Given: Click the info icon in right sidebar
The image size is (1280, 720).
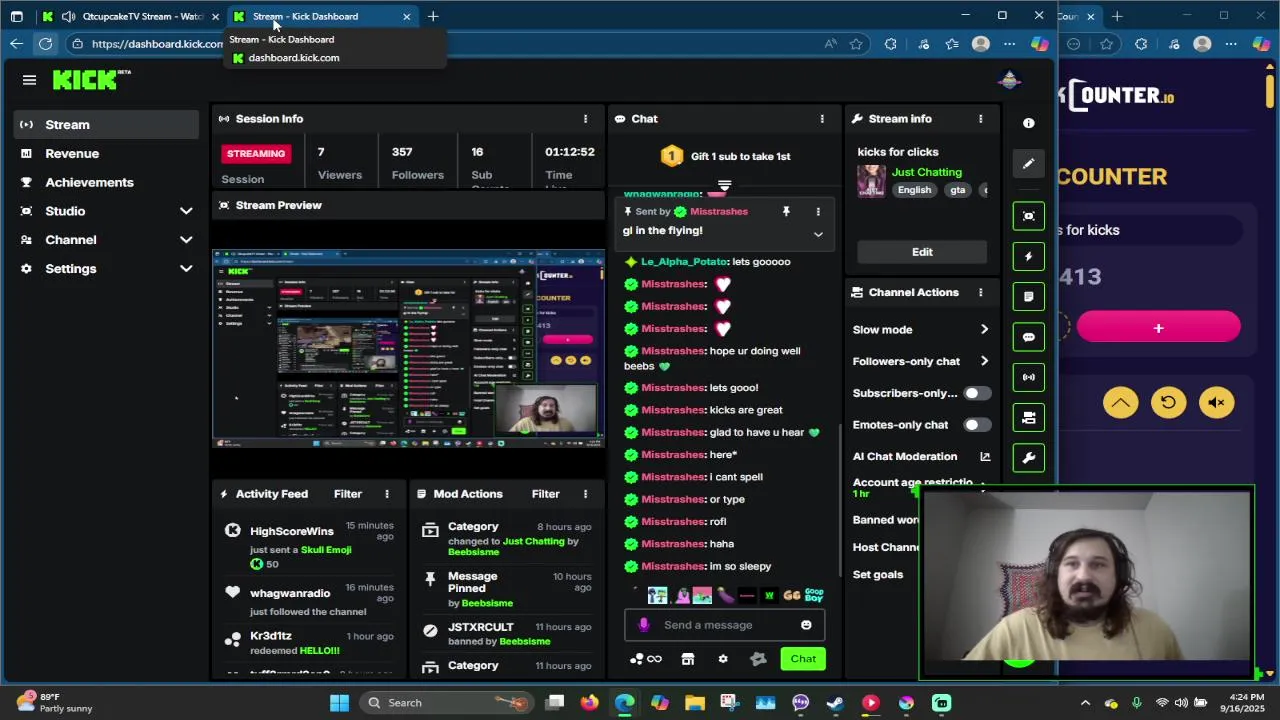Looking at the screenshot, I should (1028, 123).
